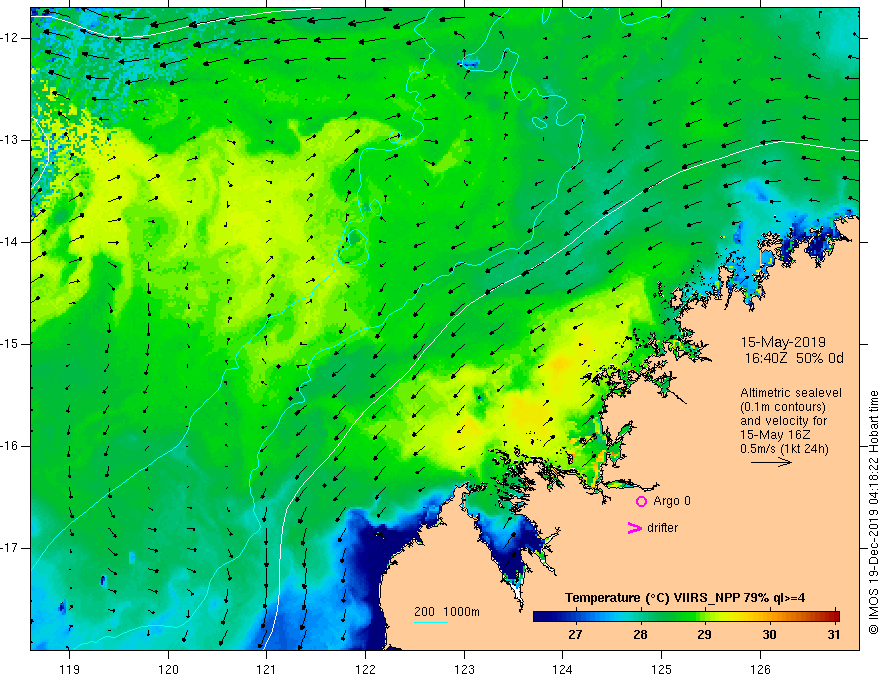880x680 pixels.
Task: Click the latitude label -17
Action: tap(10, 548)
